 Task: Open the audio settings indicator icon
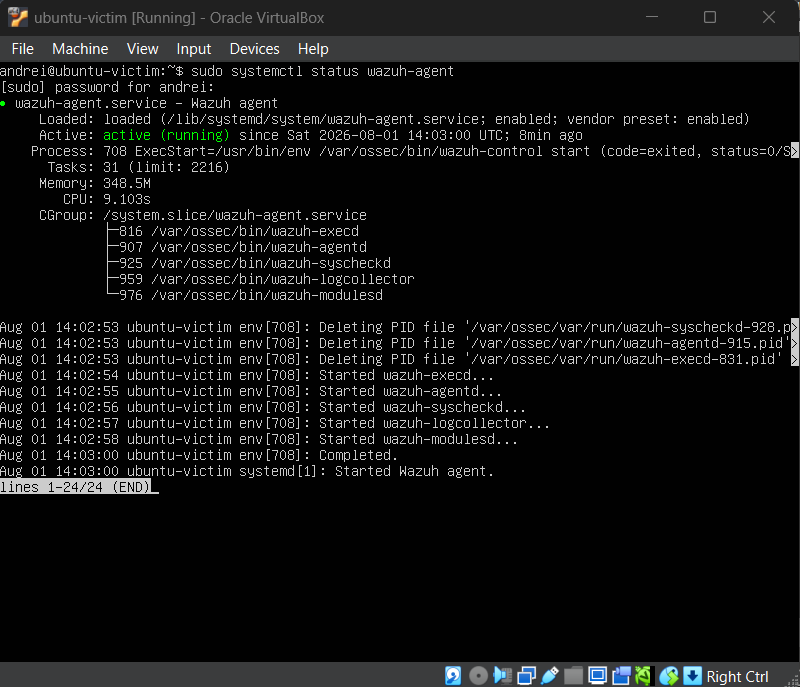503,676
